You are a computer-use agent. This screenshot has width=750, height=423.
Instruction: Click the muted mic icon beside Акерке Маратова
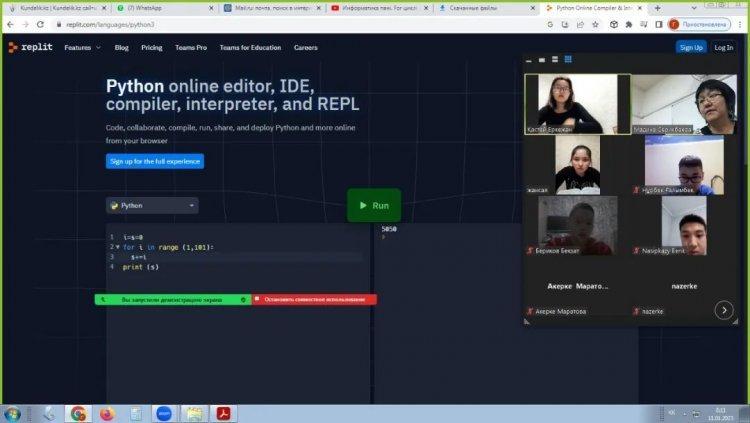coord(529,311)
